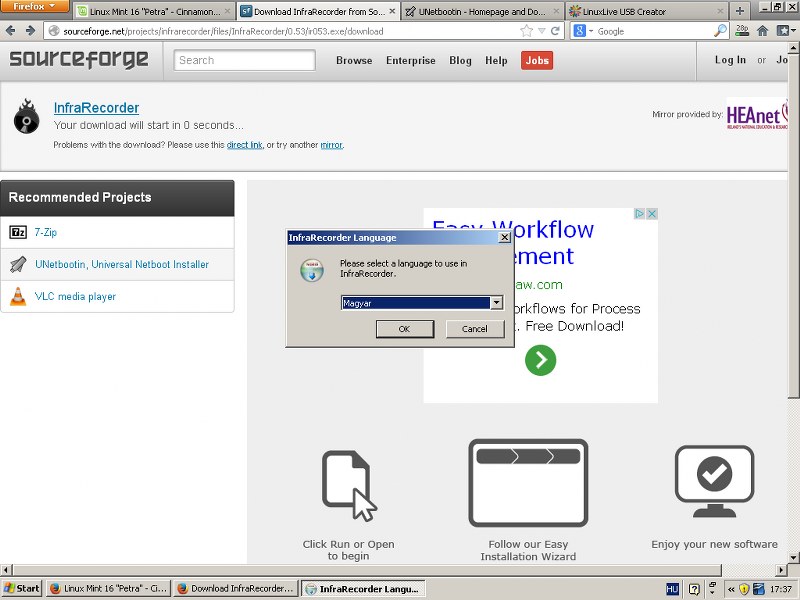Open the Blog link in navigation
The height and width of the screenshot is (600, 800).
[x=460, y=60]
